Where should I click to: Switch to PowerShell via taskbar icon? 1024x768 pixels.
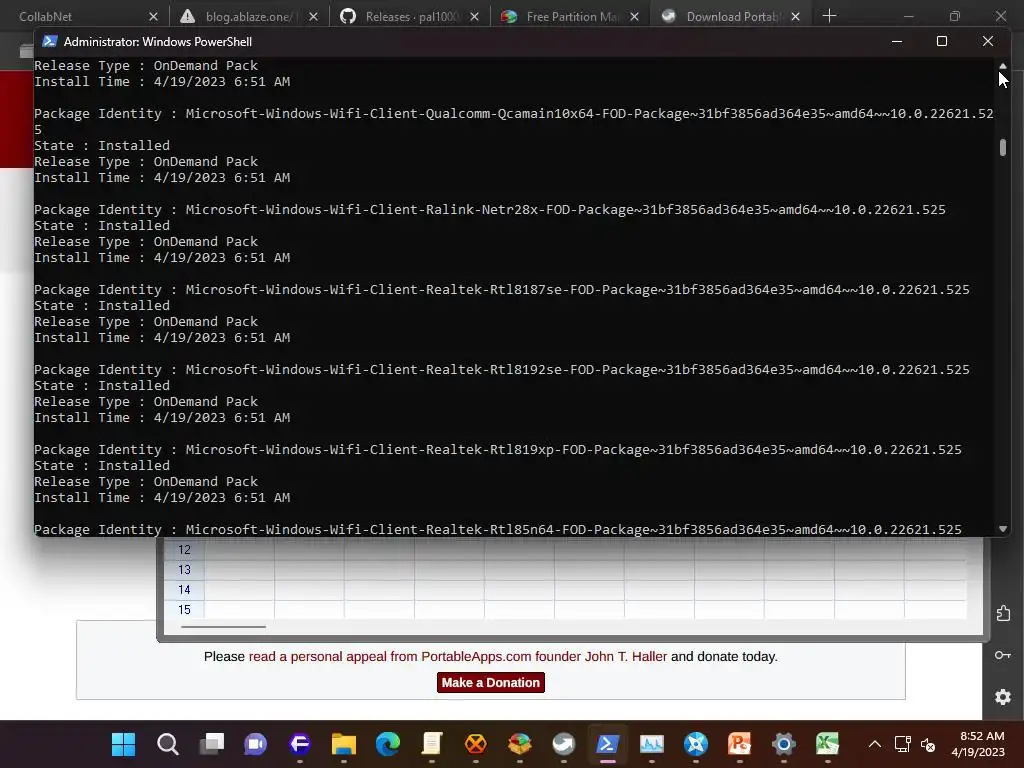(x=607, y=744)
